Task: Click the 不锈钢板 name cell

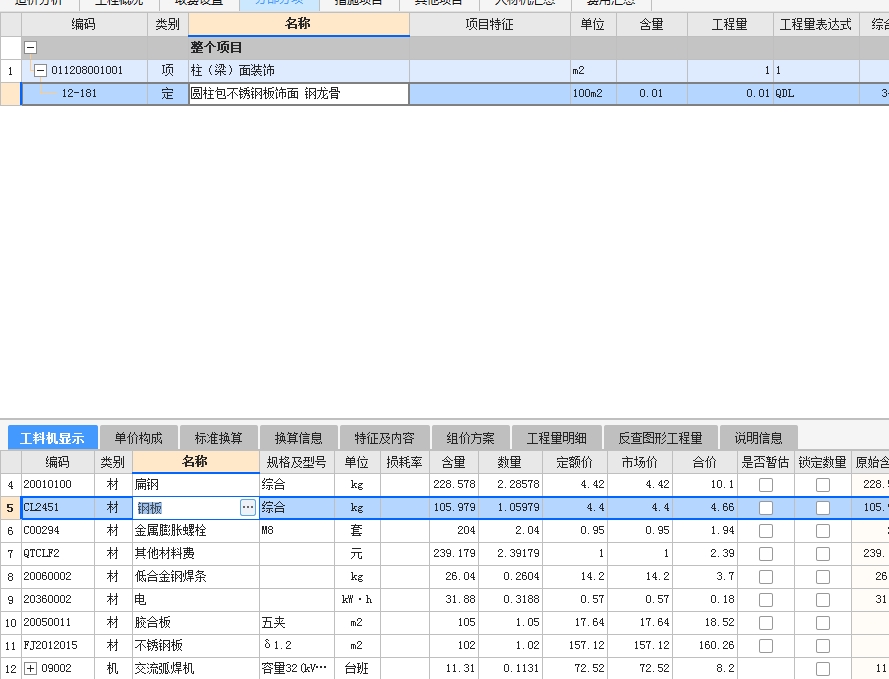Action: coord(196,646)
